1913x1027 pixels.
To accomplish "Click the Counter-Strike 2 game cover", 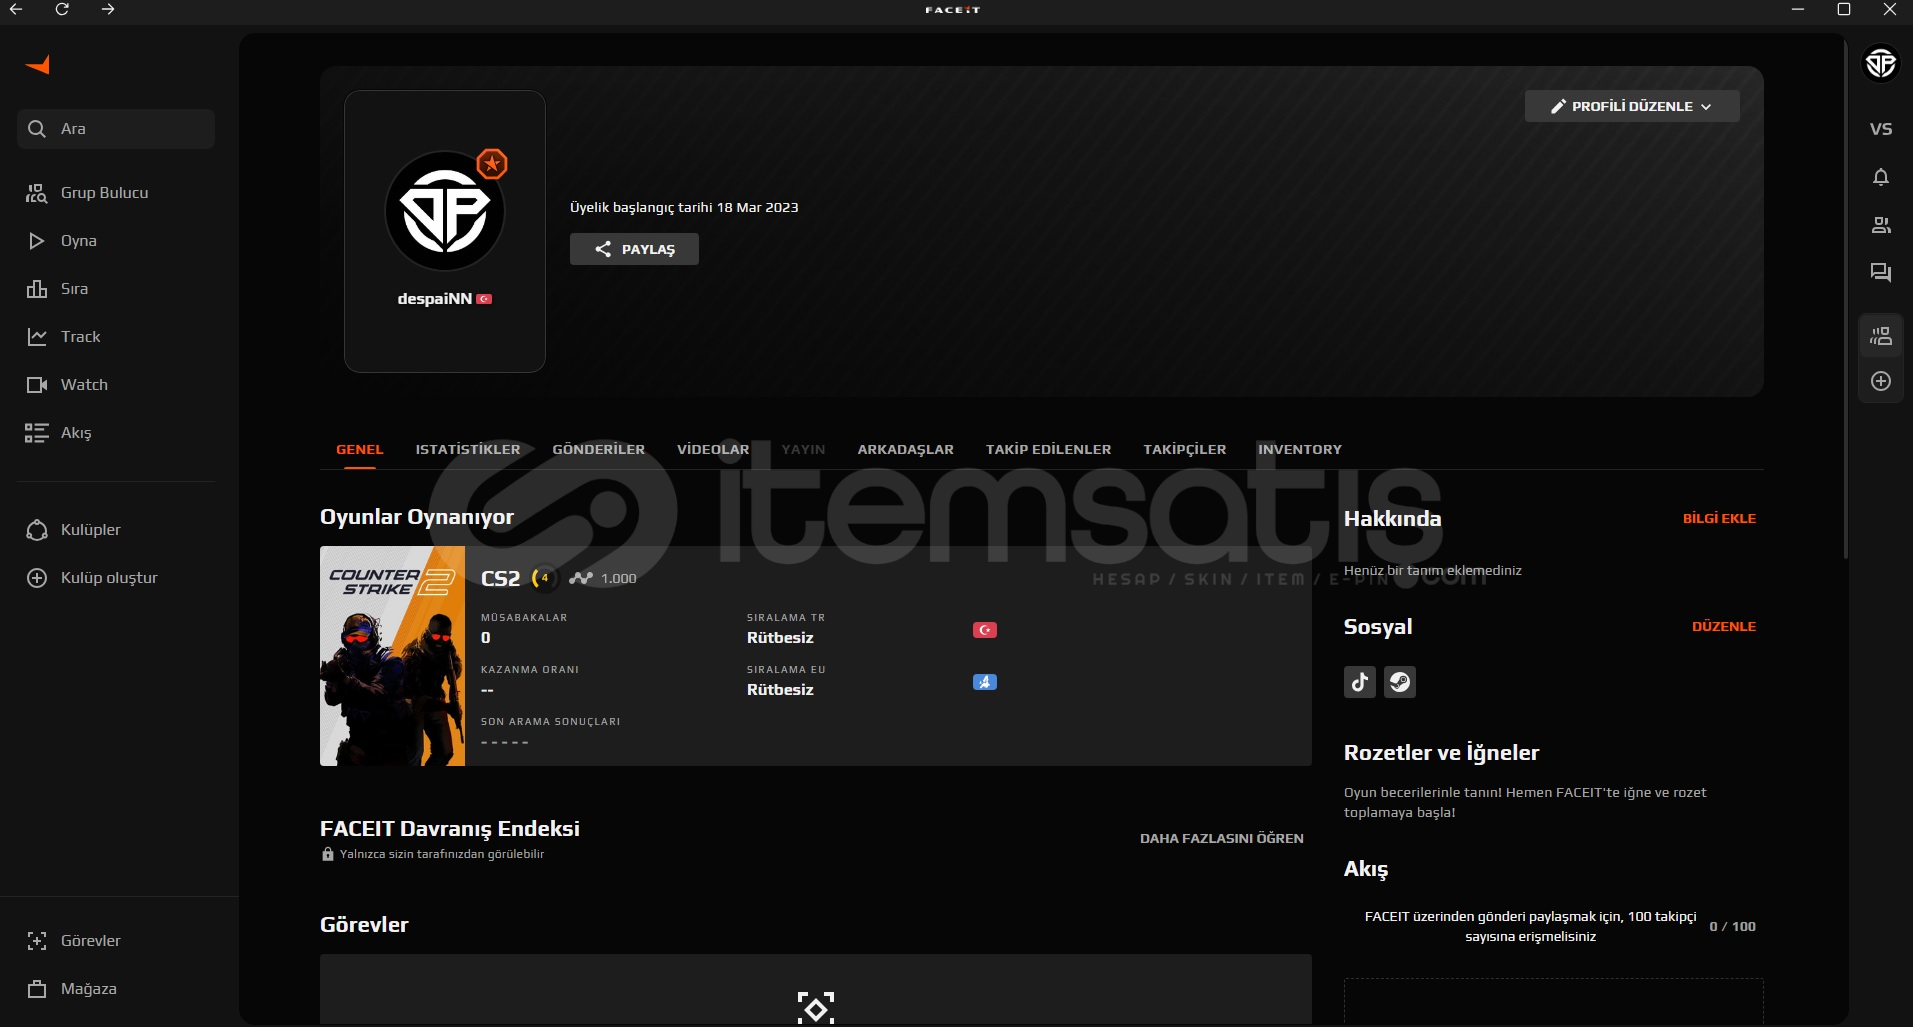I will (x=392, y=656).
